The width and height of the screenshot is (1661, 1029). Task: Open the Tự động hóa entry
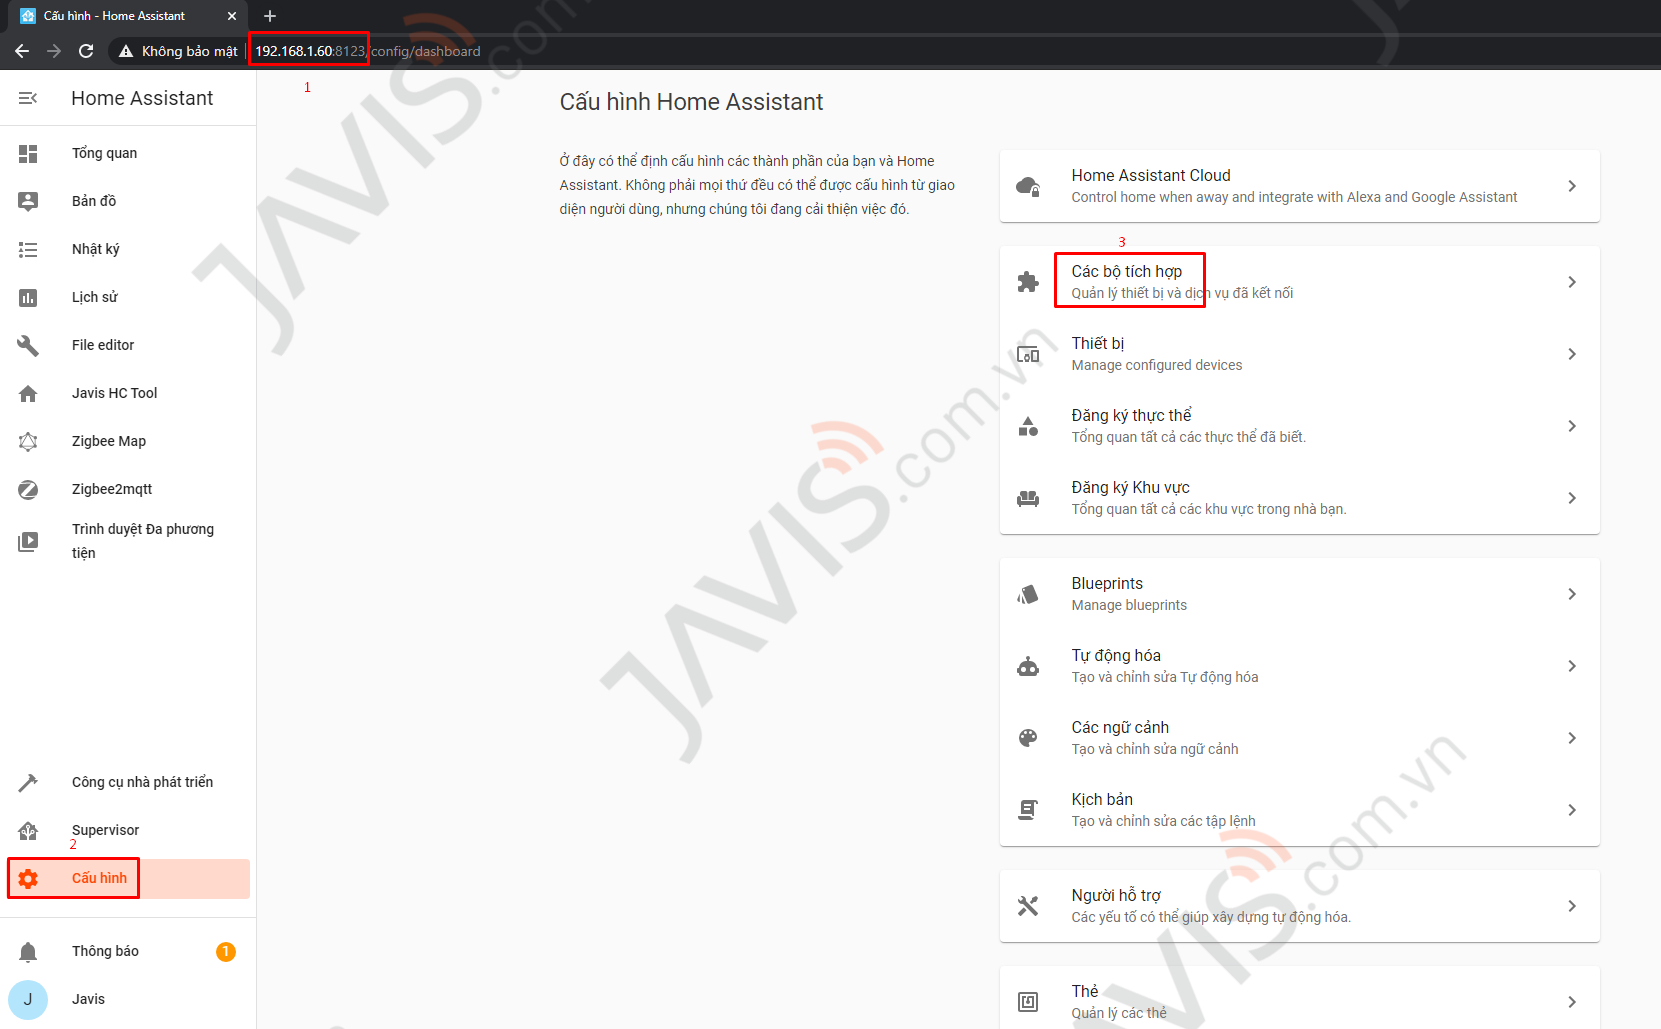tap(1299, 666)
